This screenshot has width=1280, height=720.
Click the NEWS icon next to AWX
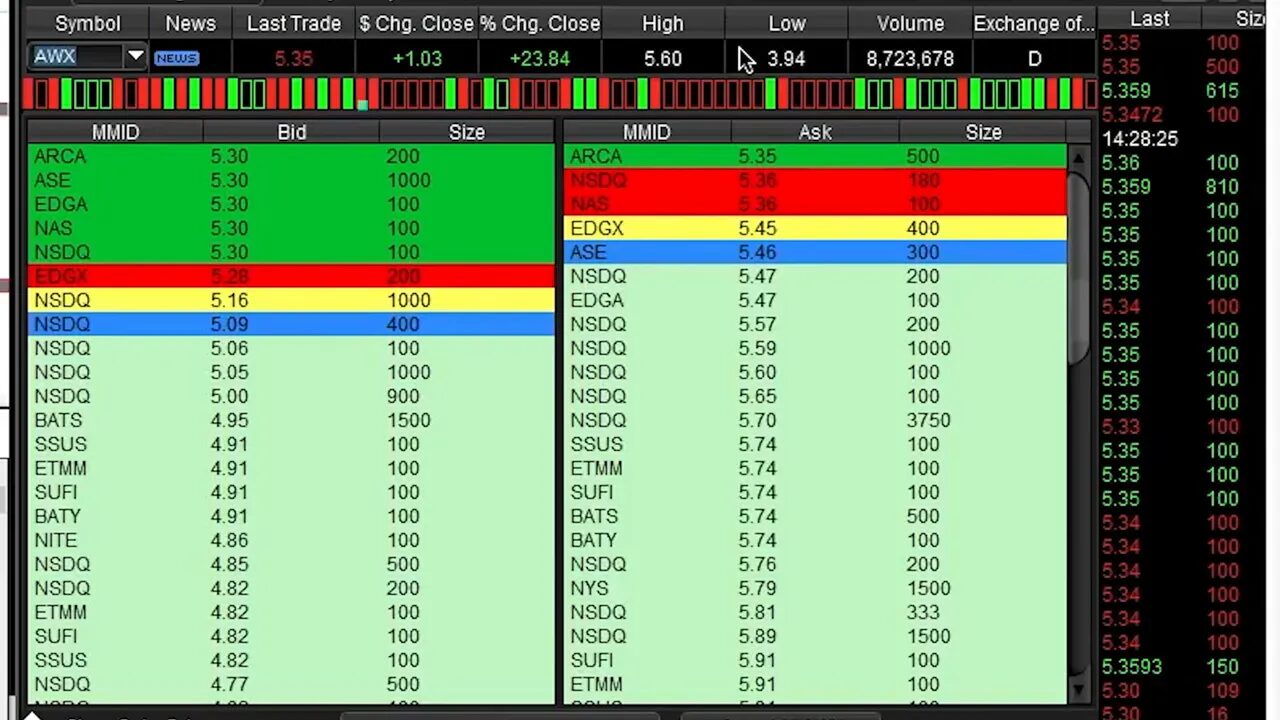click(x=176, y=58)
